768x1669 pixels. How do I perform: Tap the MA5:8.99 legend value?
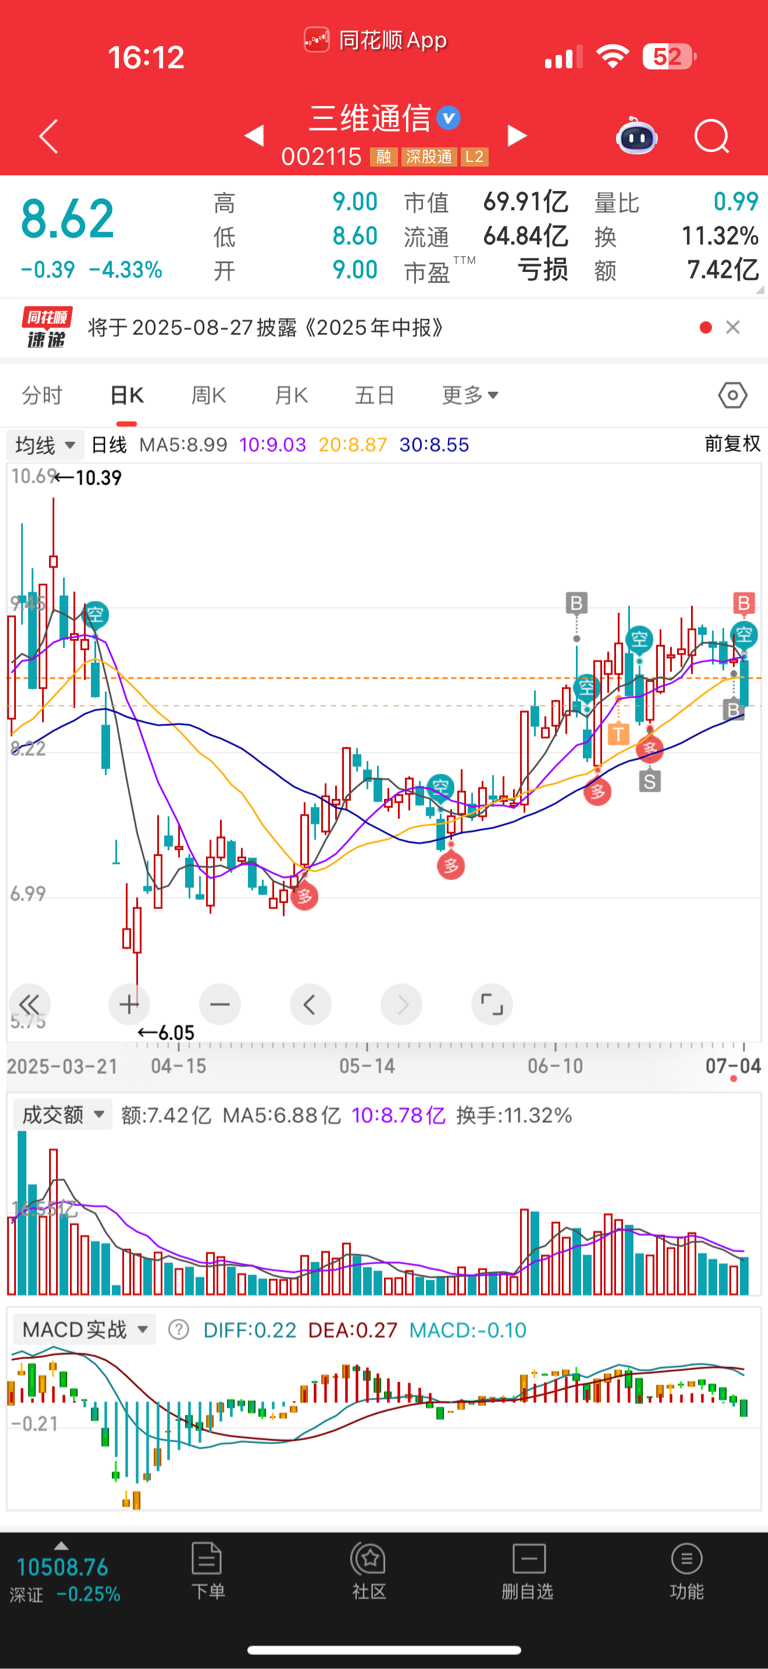[183, 445]
